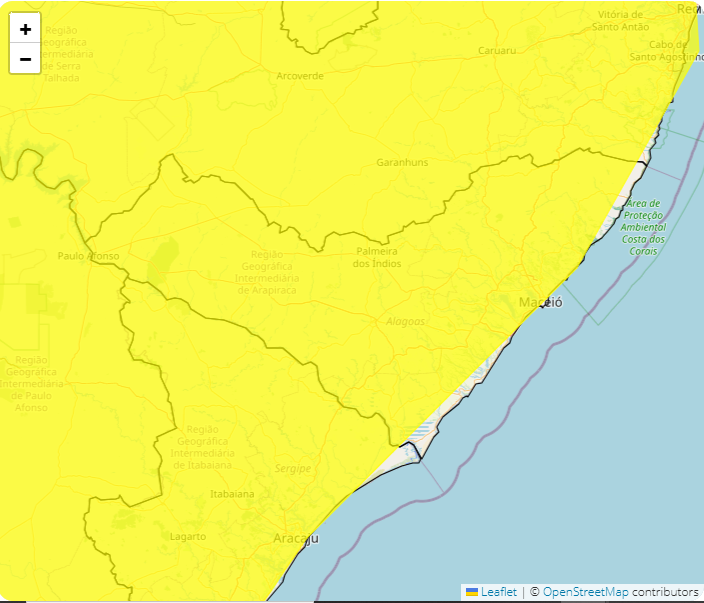The height and width of the screenshot is (603, 704).
Task: Click the Alagoas state label
Action: click(406, 321)
